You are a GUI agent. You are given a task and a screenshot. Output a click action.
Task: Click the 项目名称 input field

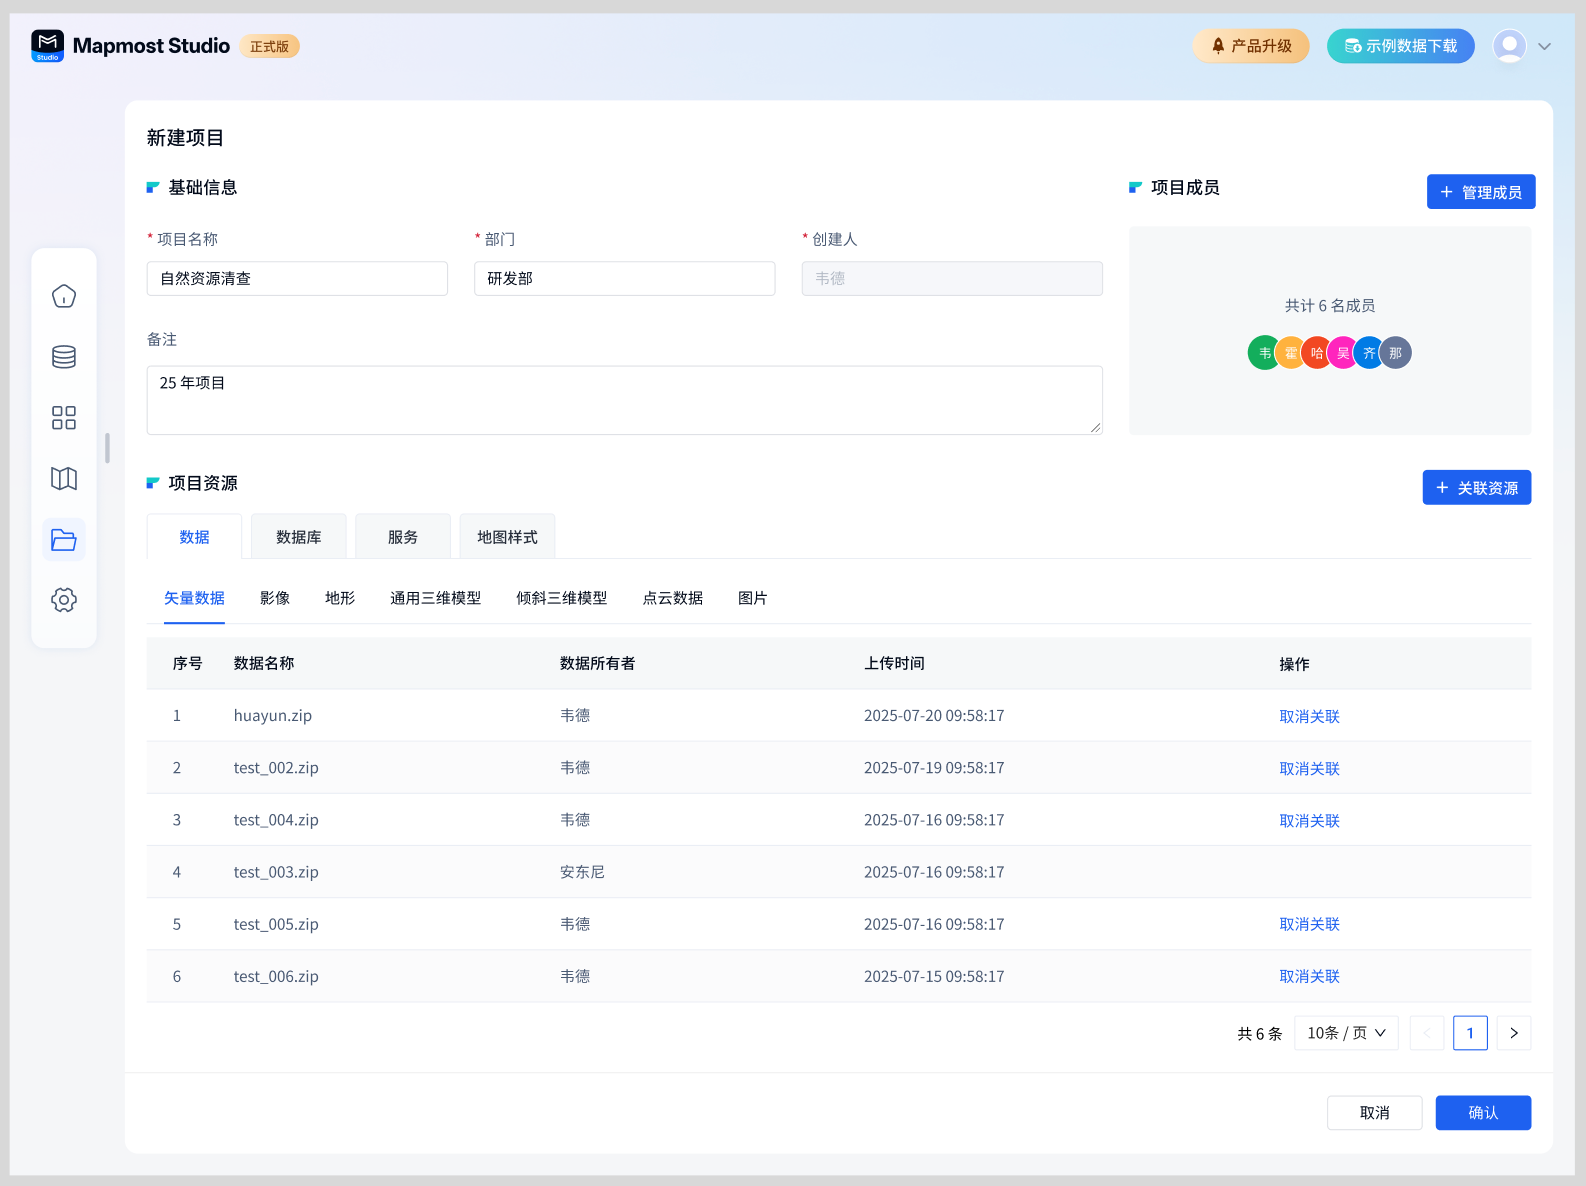click(x=297, y=279)
